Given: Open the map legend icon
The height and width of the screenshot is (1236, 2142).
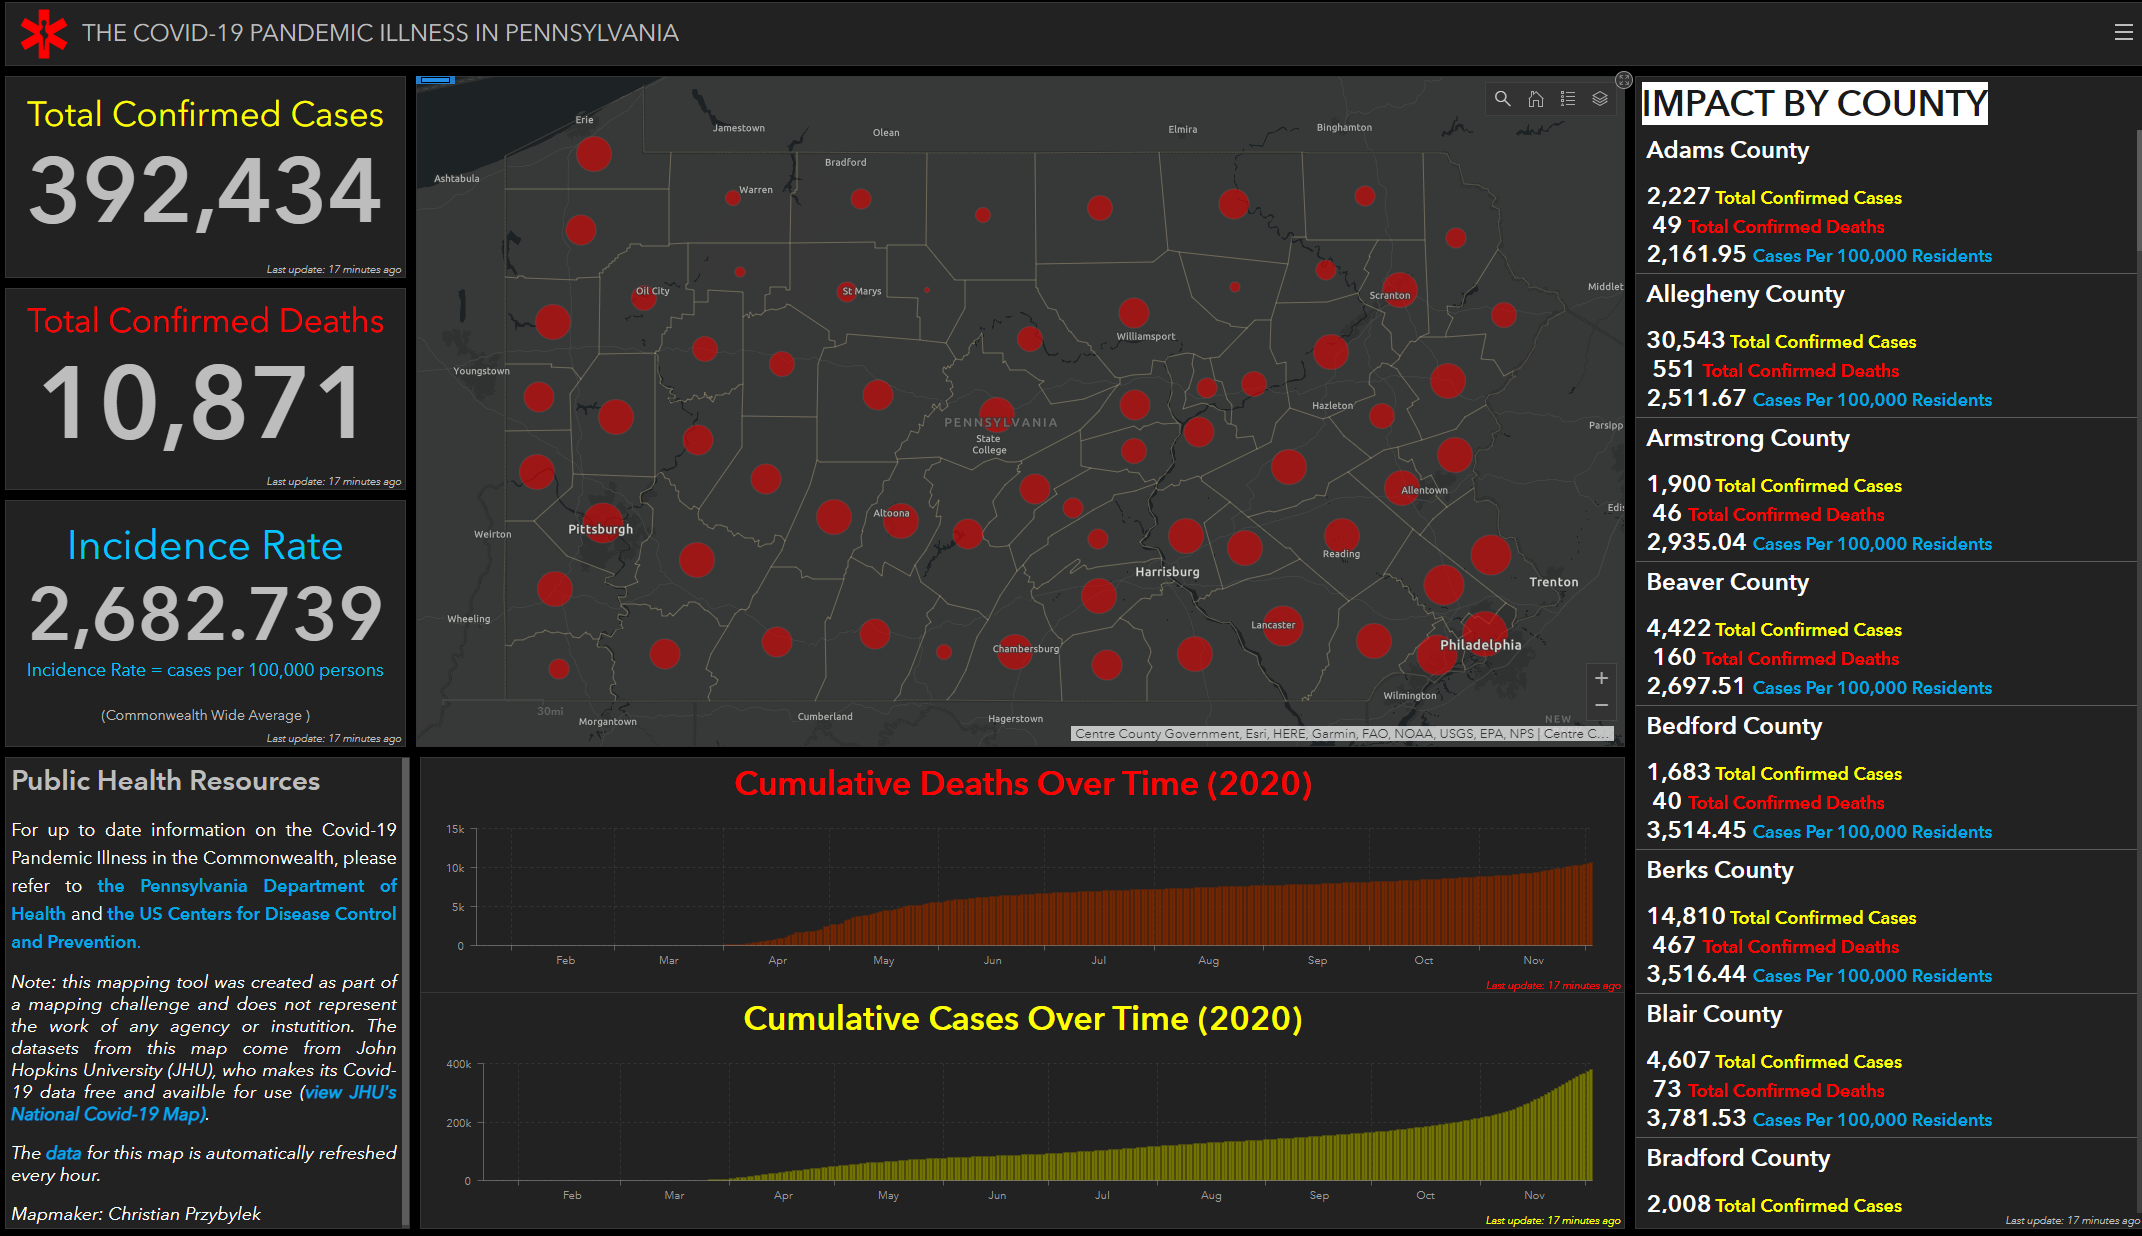Looking at the screenshot, I should [x=1568, y=99].
